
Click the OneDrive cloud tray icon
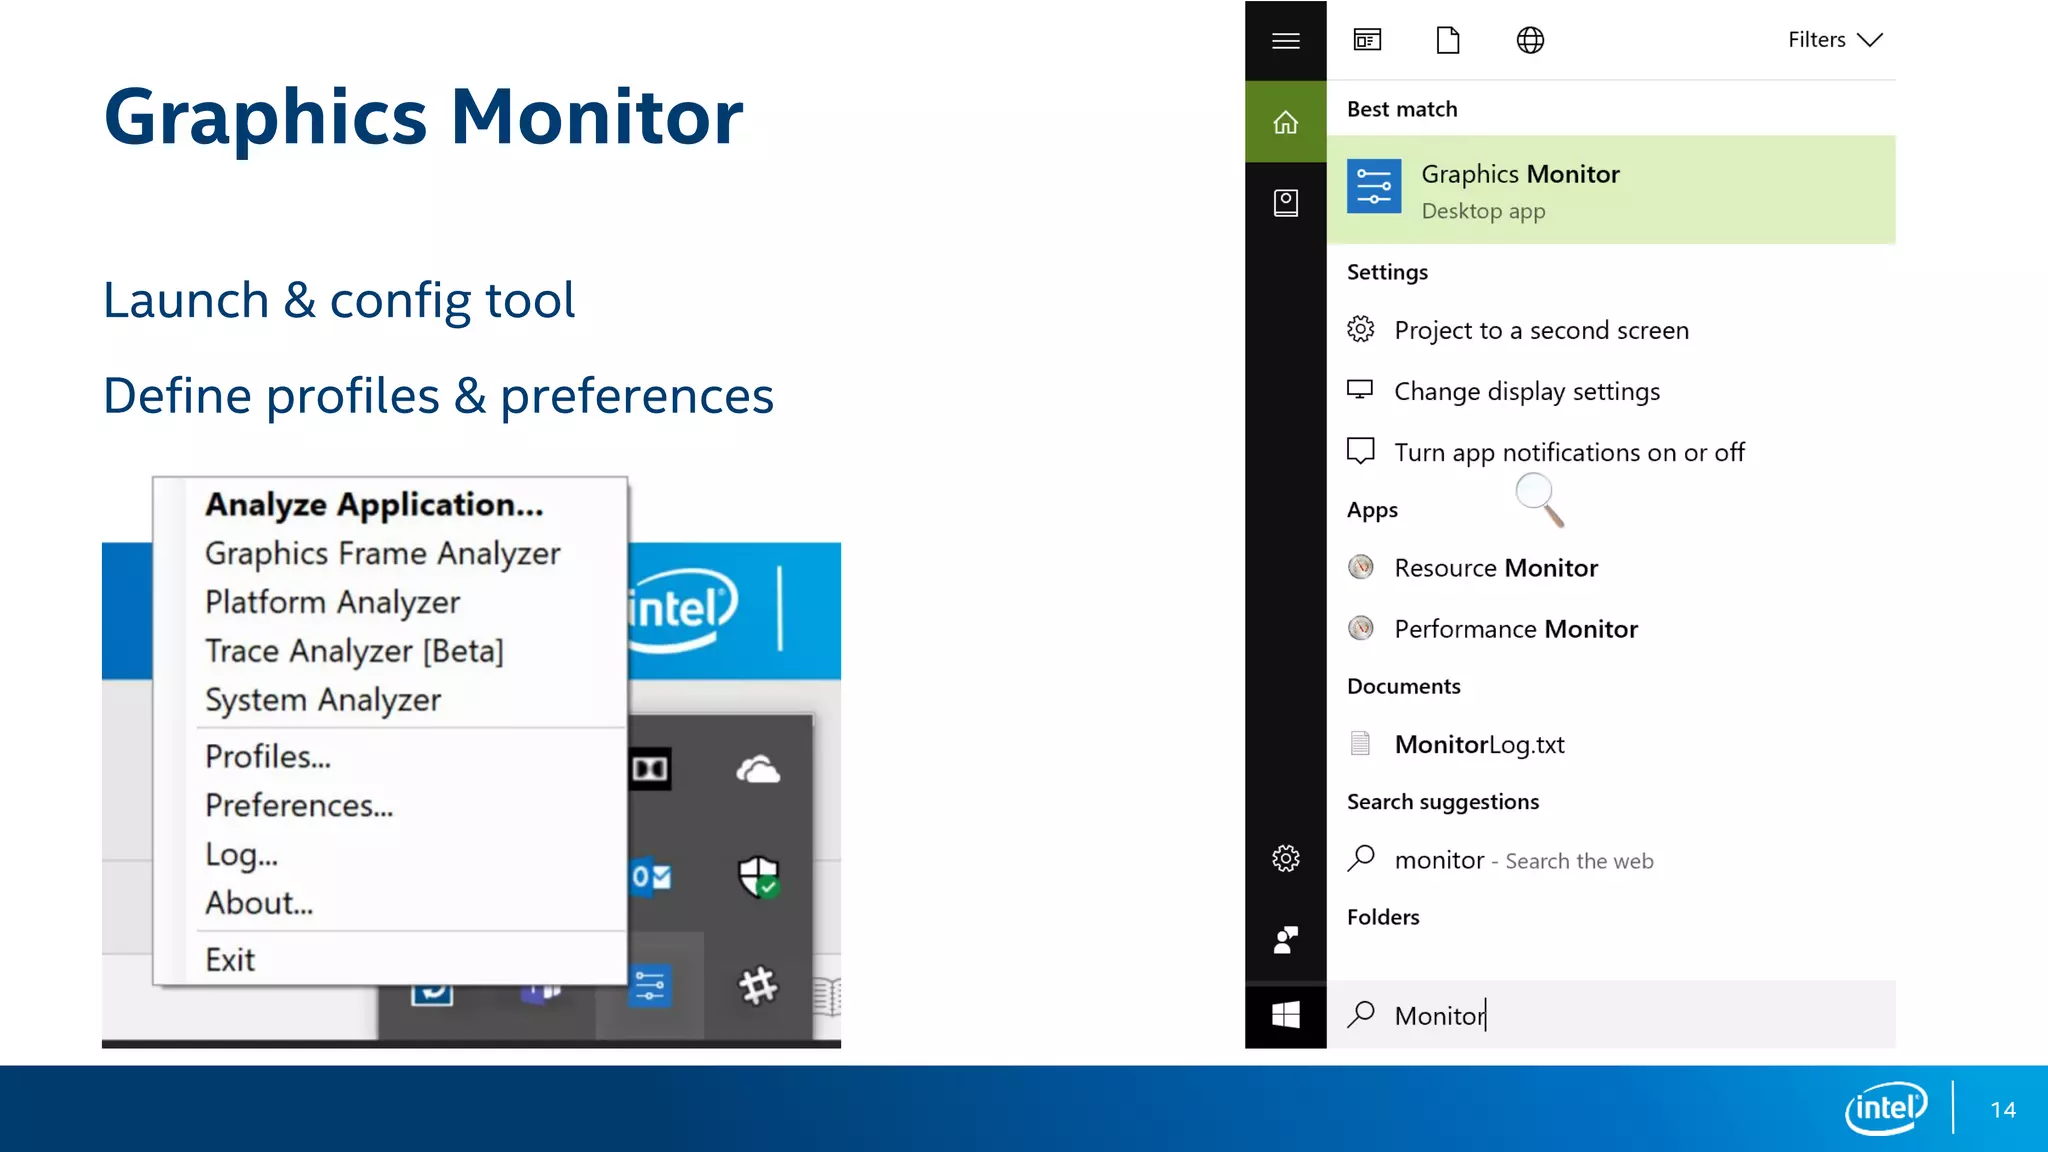tap(758, 770)
